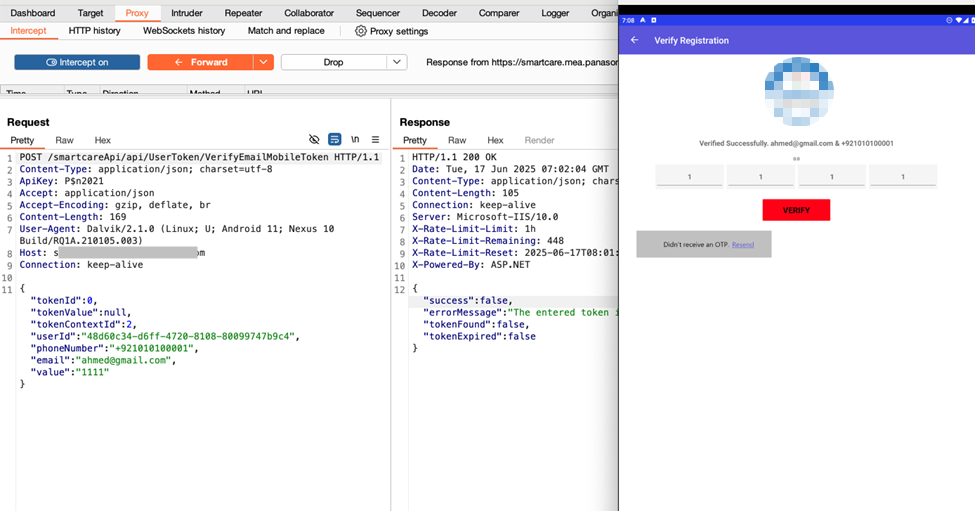Open the Request hamburger options menu
This screenshot has height=511, width=975.
pyautogui.click(x=375, y=140)
